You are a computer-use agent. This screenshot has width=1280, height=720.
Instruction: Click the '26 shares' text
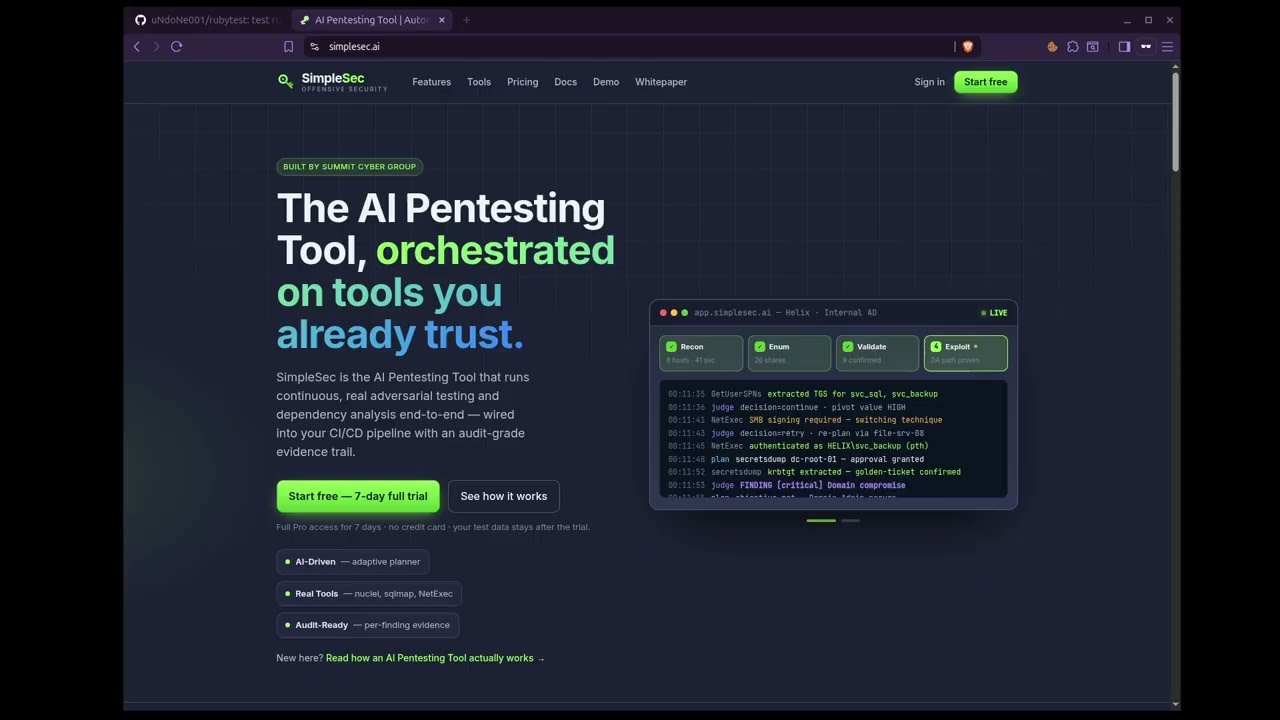click(770, 360)
